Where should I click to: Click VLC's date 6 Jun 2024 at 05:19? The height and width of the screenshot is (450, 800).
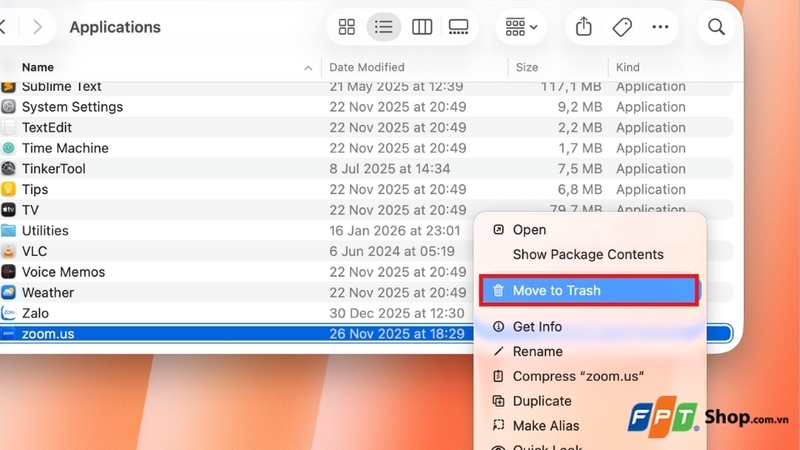(x=392, y=252)
